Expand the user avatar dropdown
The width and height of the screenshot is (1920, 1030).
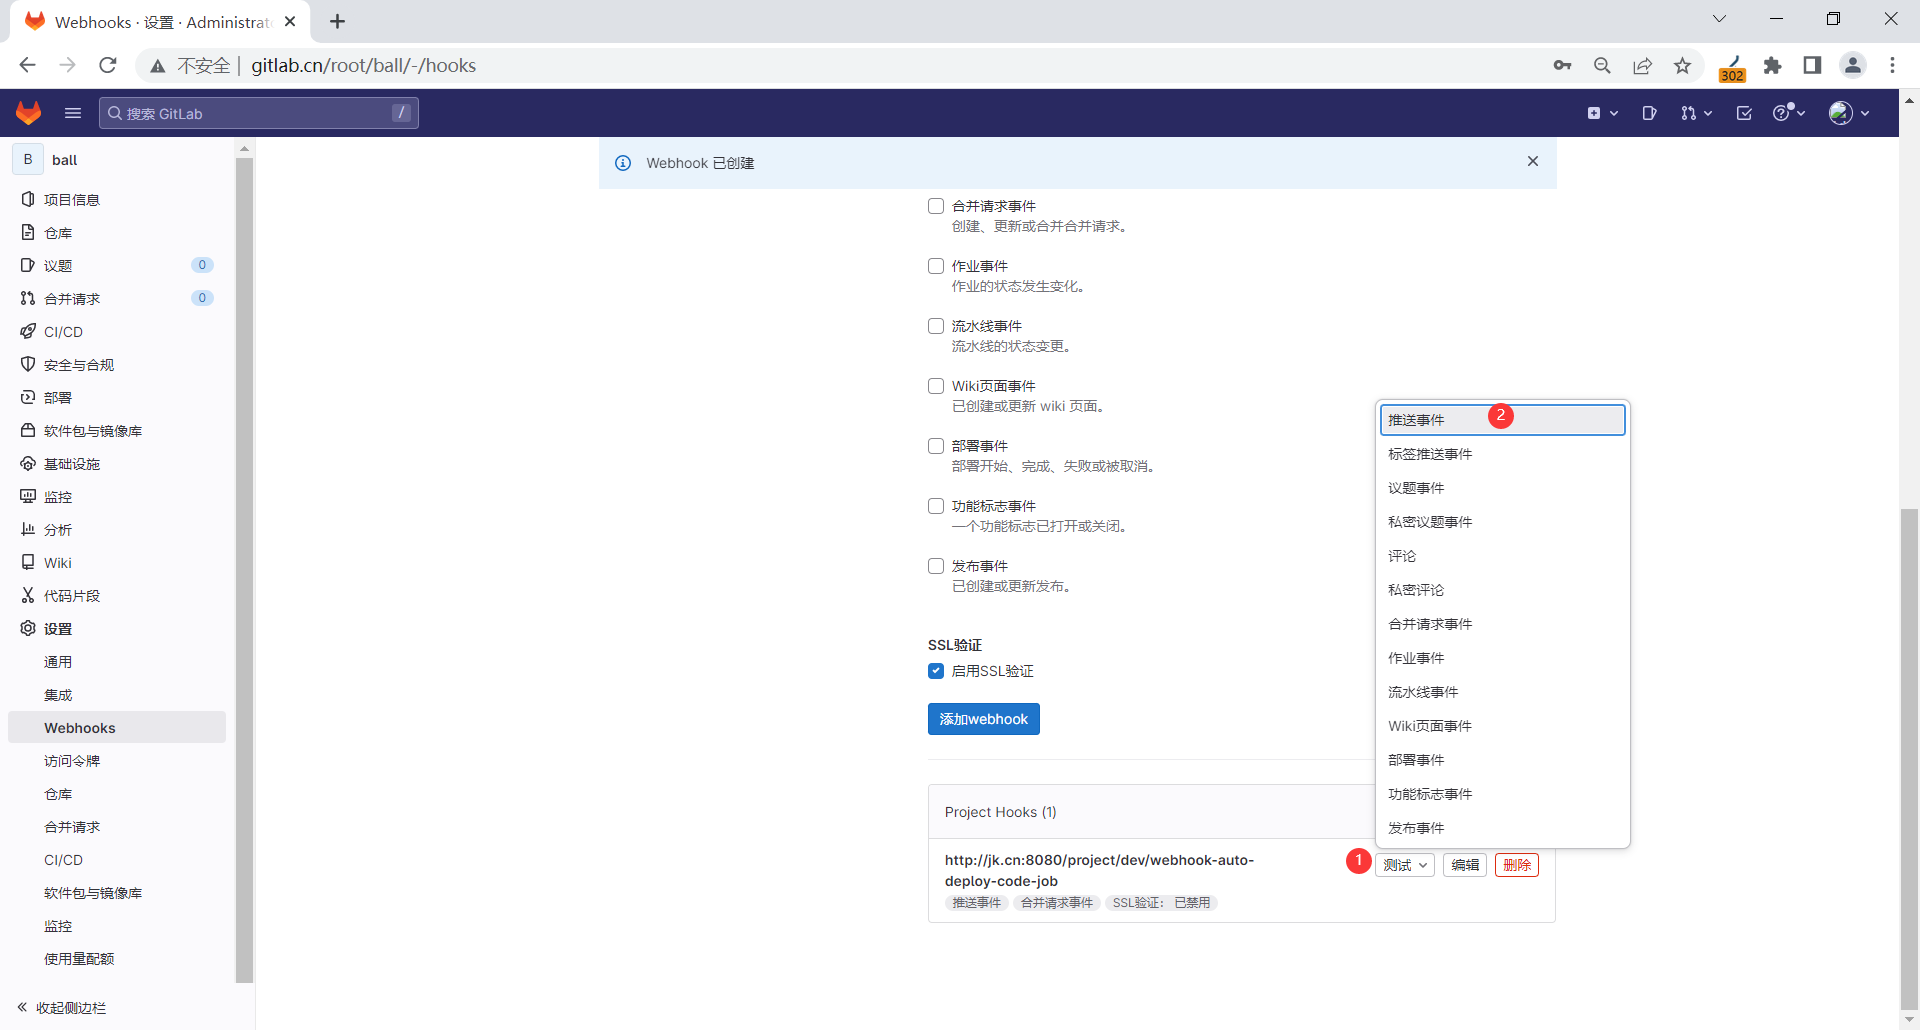pyautogui.click(x=1849, y=113)
